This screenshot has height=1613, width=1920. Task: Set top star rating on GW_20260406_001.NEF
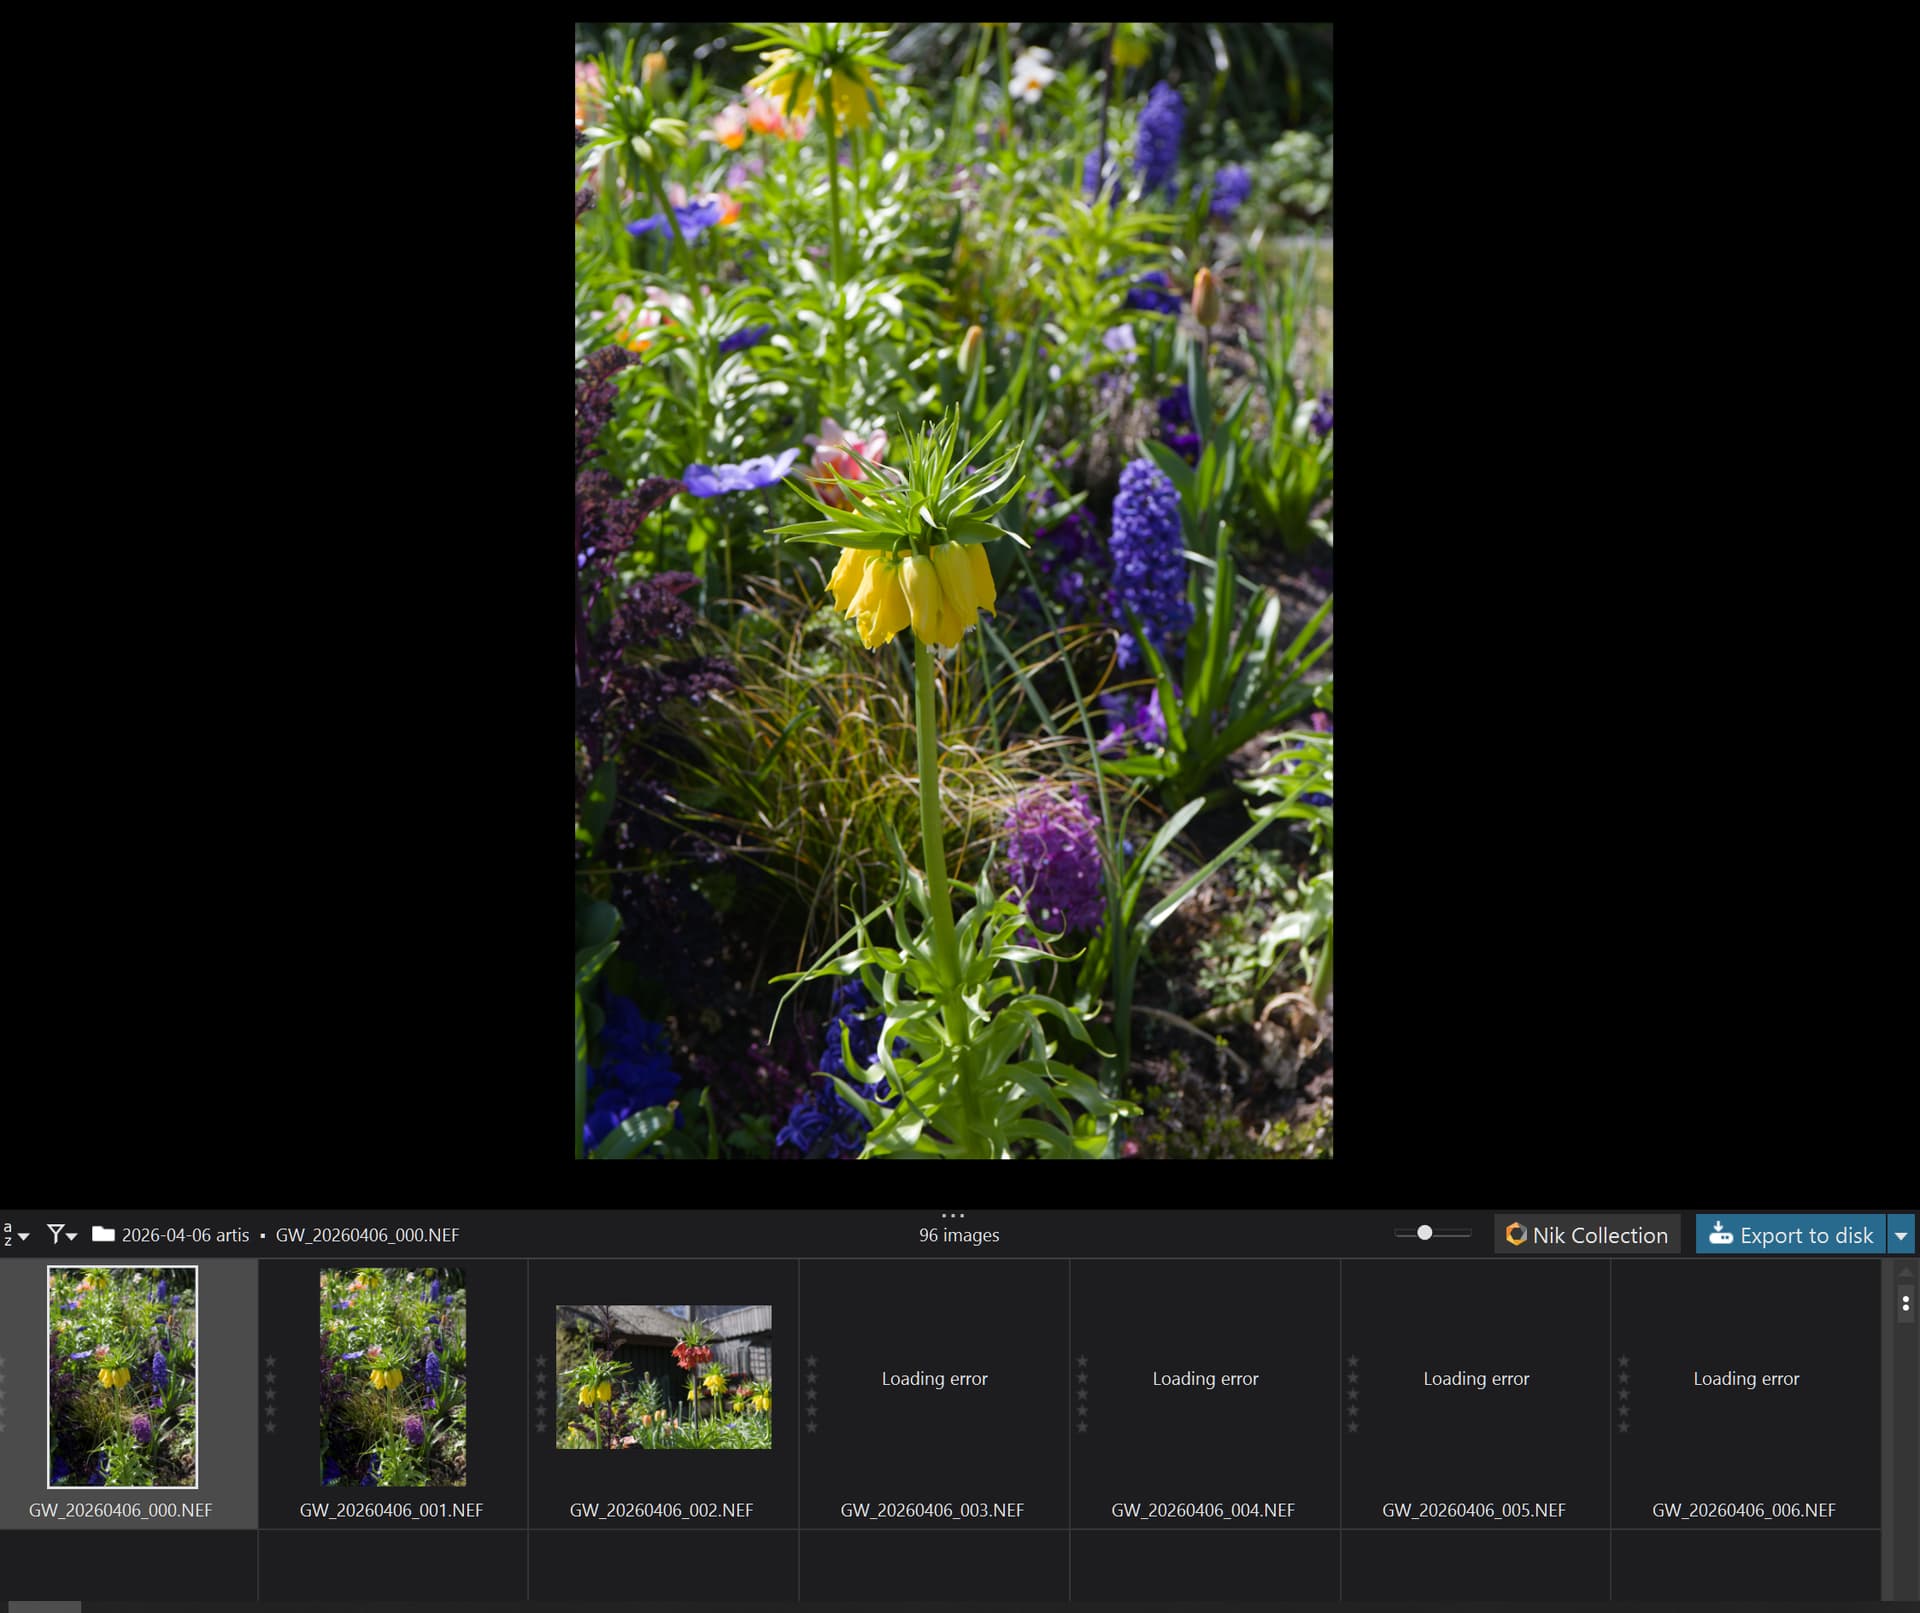click(x=270, y=1361)
